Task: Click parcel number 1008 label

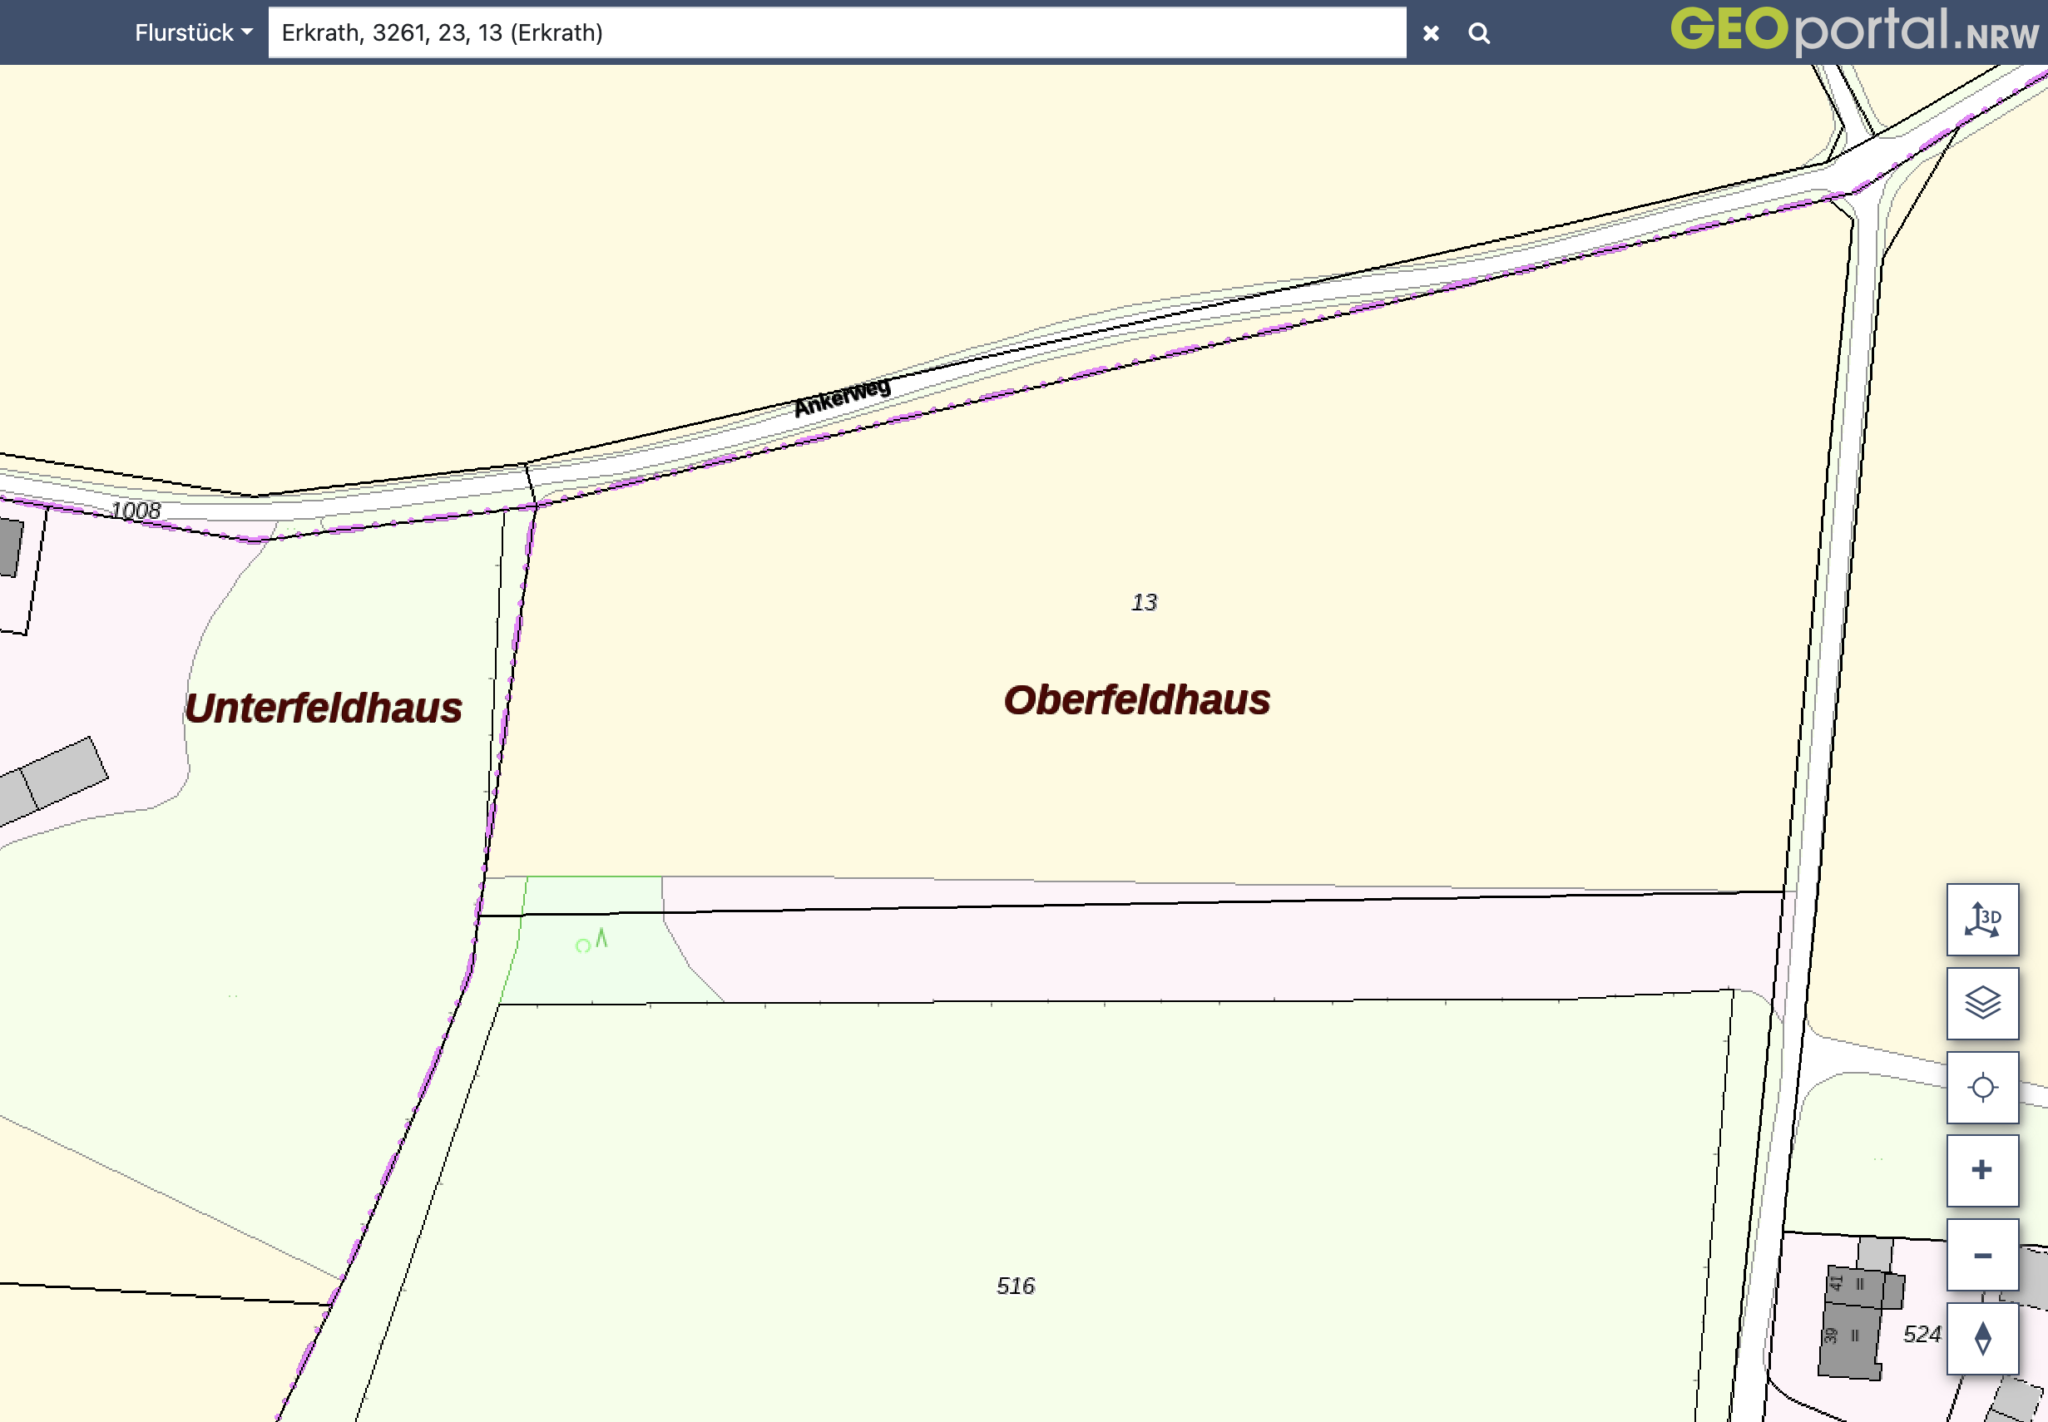Action: pyautogui.click(x=135, y=511)
